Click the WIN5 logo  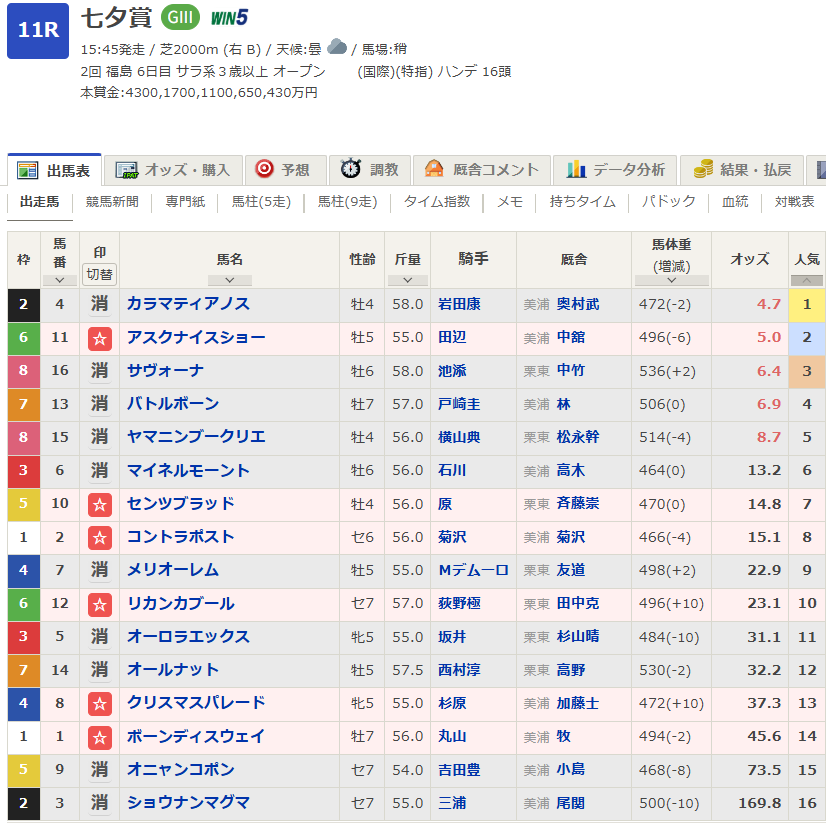click(x=229, y=18)
